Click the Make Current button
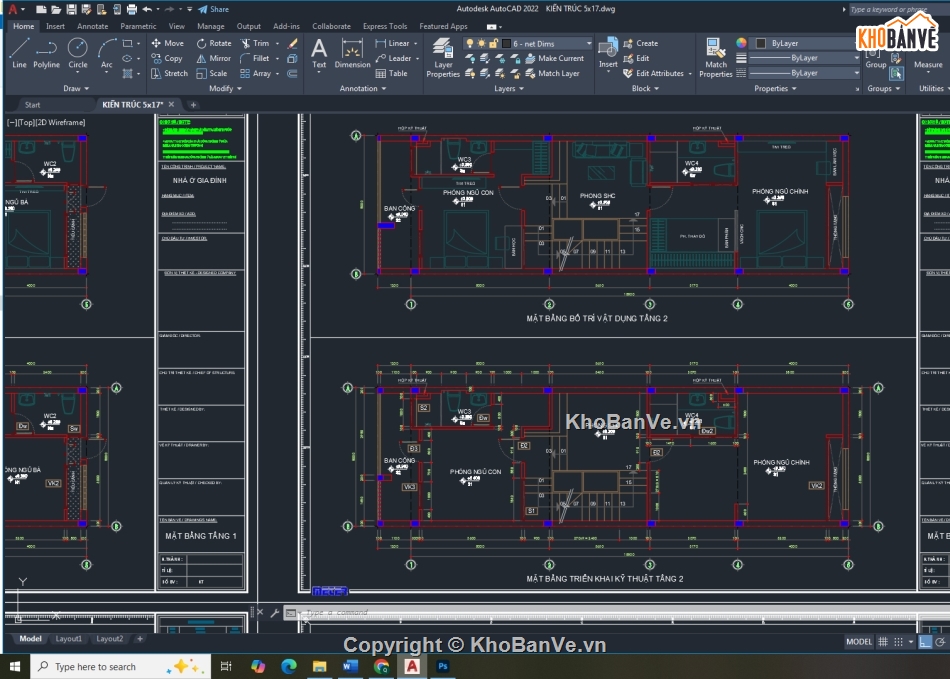 [x=554, y=58]
